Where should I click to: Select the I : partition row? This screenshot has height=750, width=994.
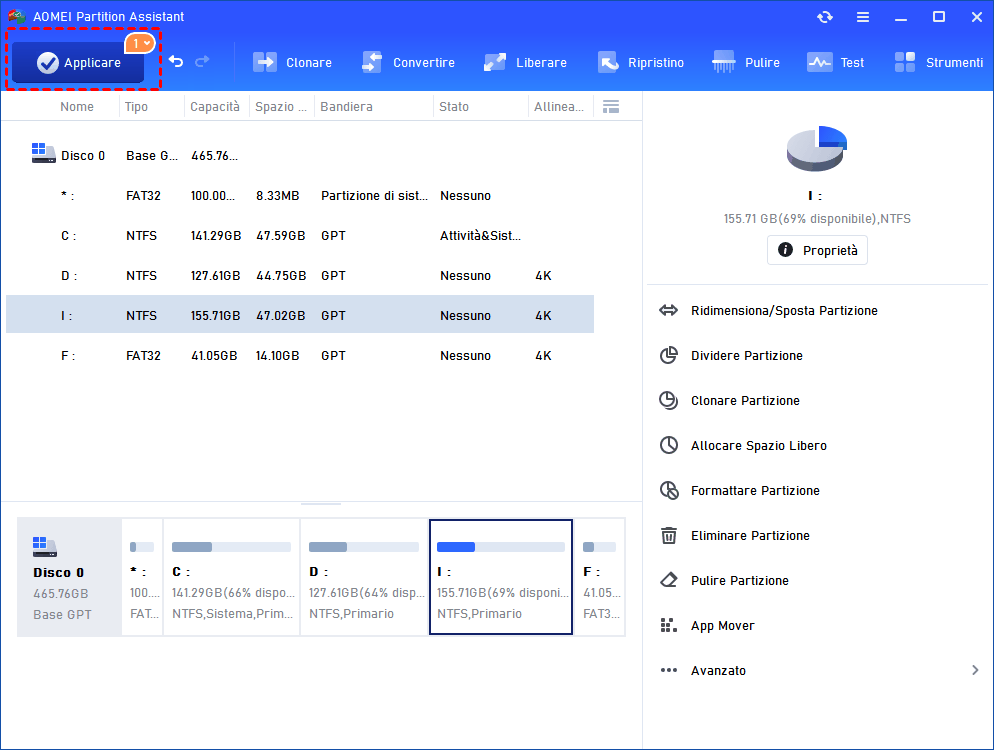pos(300,315)
